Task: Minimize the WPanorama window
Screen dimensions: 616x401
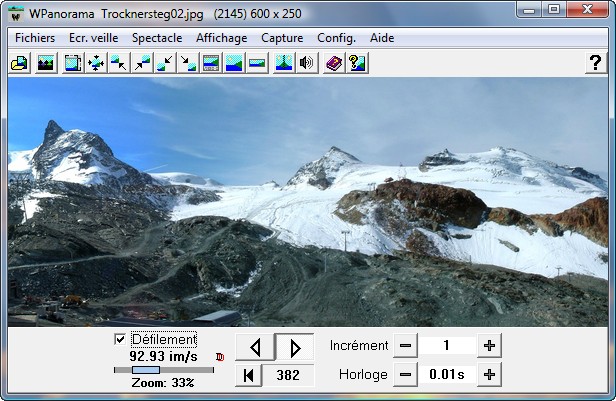Action: tap(529, 10)
